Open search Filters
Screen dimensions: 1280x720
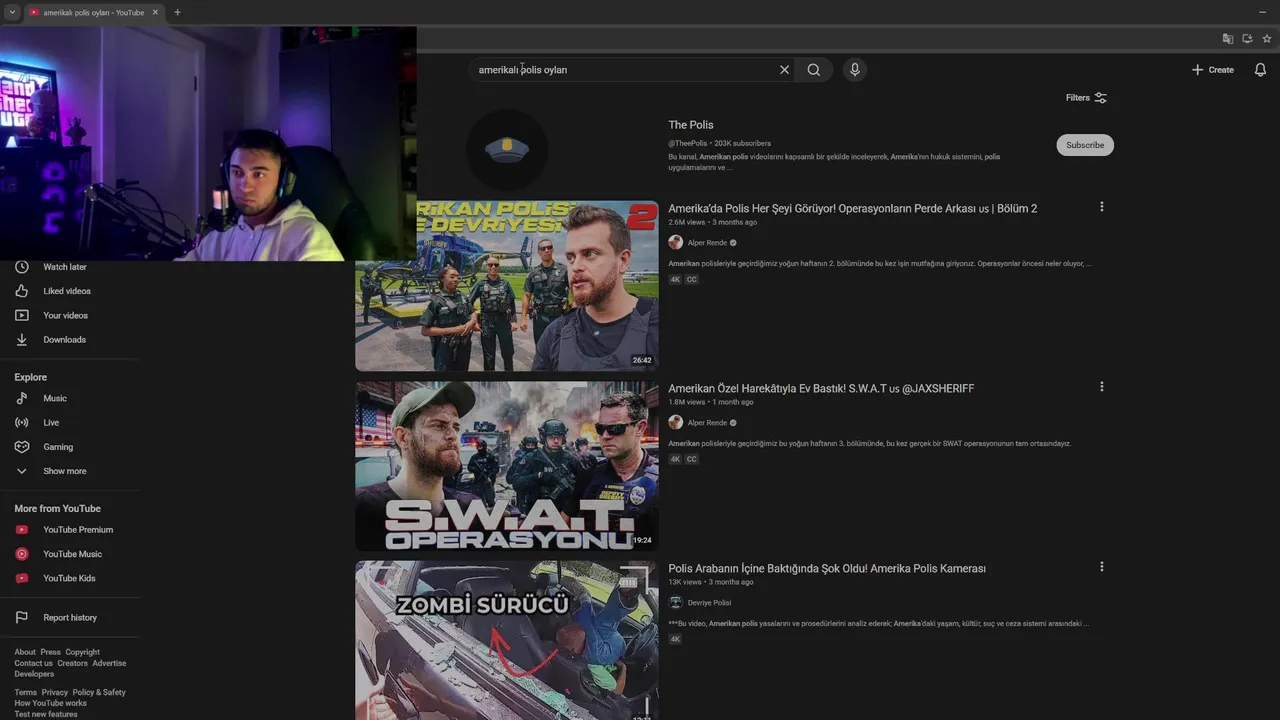(x=1086, y=98)
